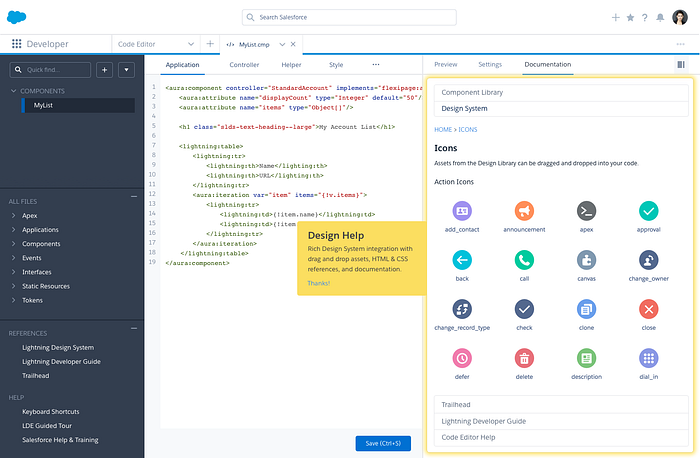Click the dial_in keypad icon
The width and height of the screenshot is (700, 458).
(x=648, y=358)
